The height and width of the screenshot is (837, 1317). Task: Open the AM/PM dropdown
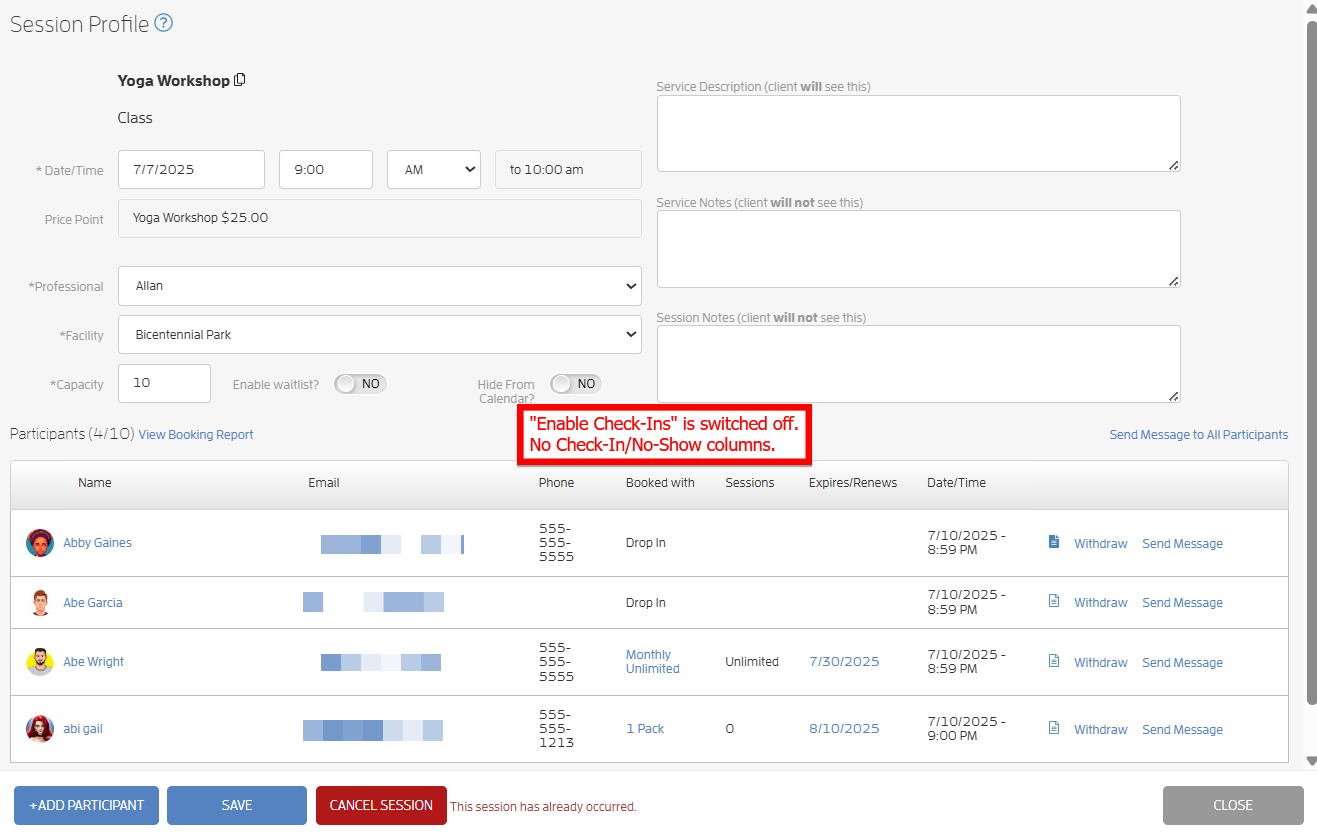(434, 169)
